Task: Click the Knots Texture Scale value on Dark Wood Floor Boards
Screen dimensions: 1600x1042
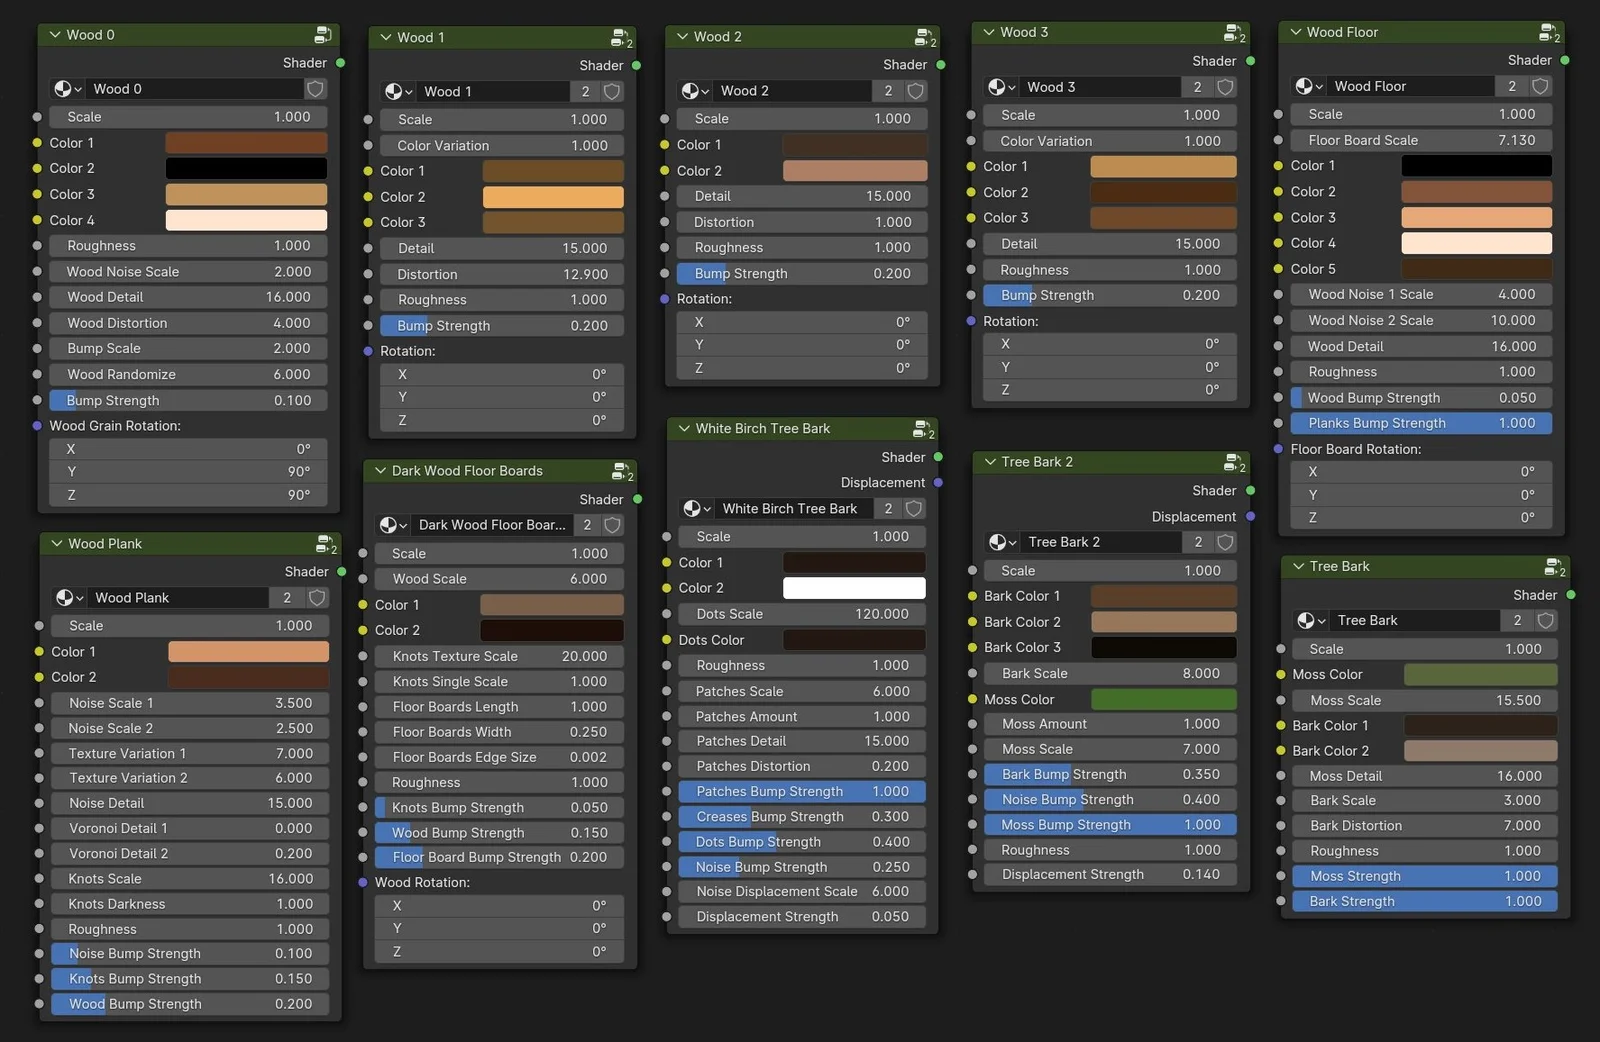Action: pyautogui.click(x=497, y=656)
